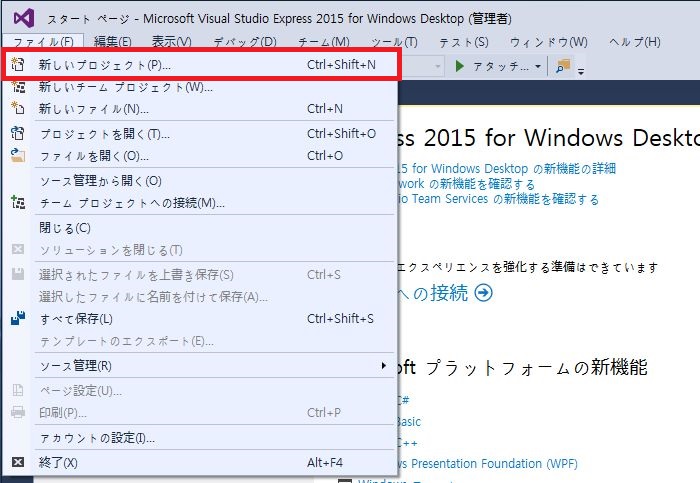Open the ヘルプ(H) menu
700x483 pixels.
click(x=635, y=42)
